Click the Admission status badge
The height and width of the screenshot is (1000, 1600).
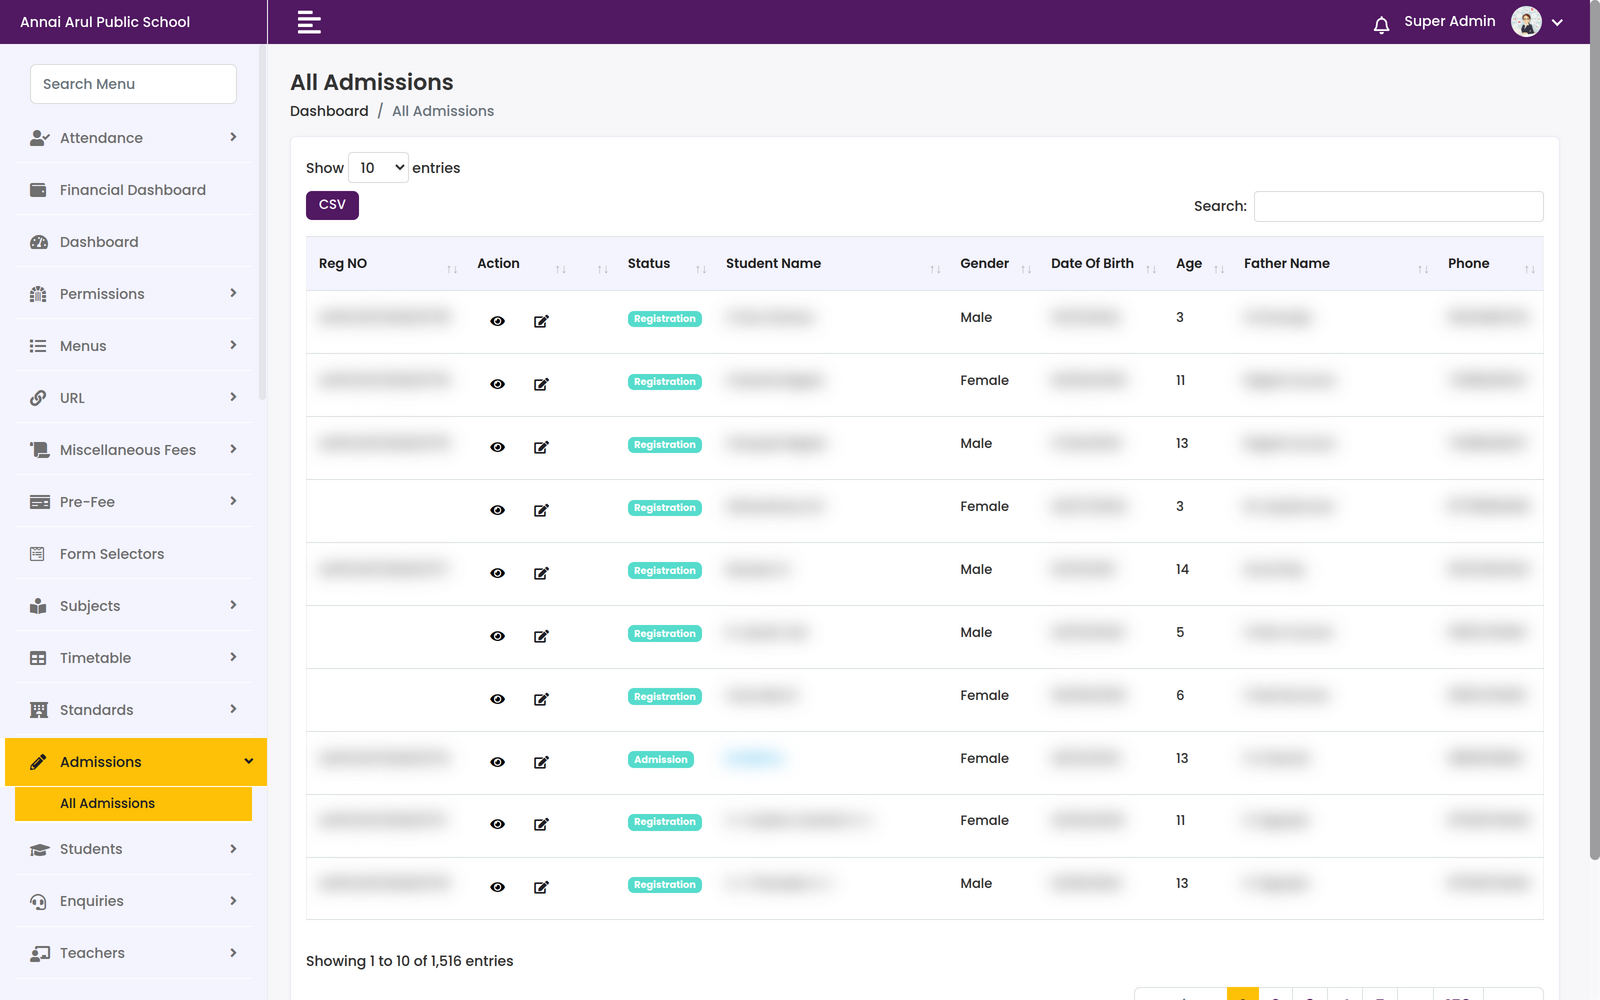(x=661, y=760)
